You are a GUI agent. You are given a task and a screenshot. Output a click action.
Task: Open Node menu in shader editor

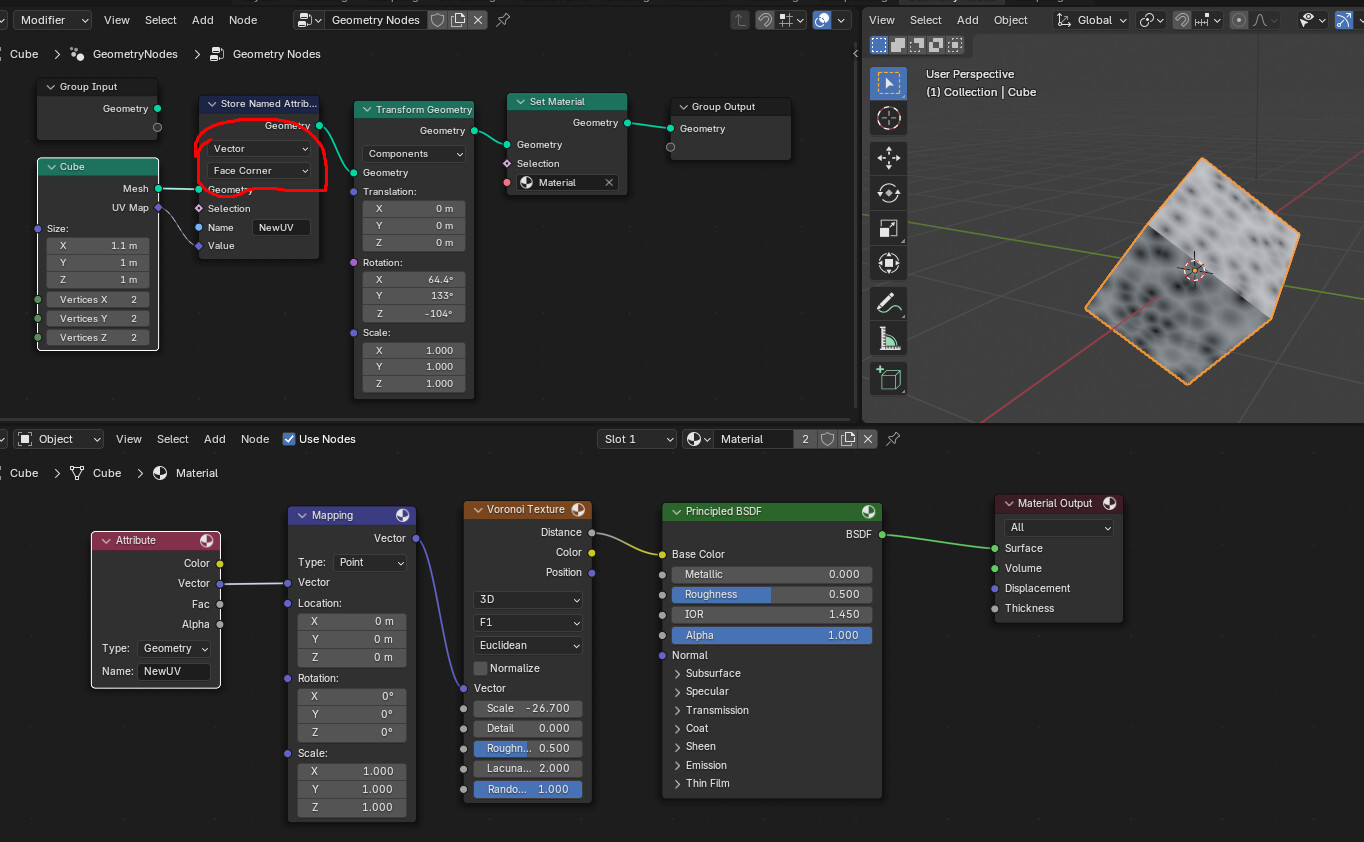[x=255, y=439]
